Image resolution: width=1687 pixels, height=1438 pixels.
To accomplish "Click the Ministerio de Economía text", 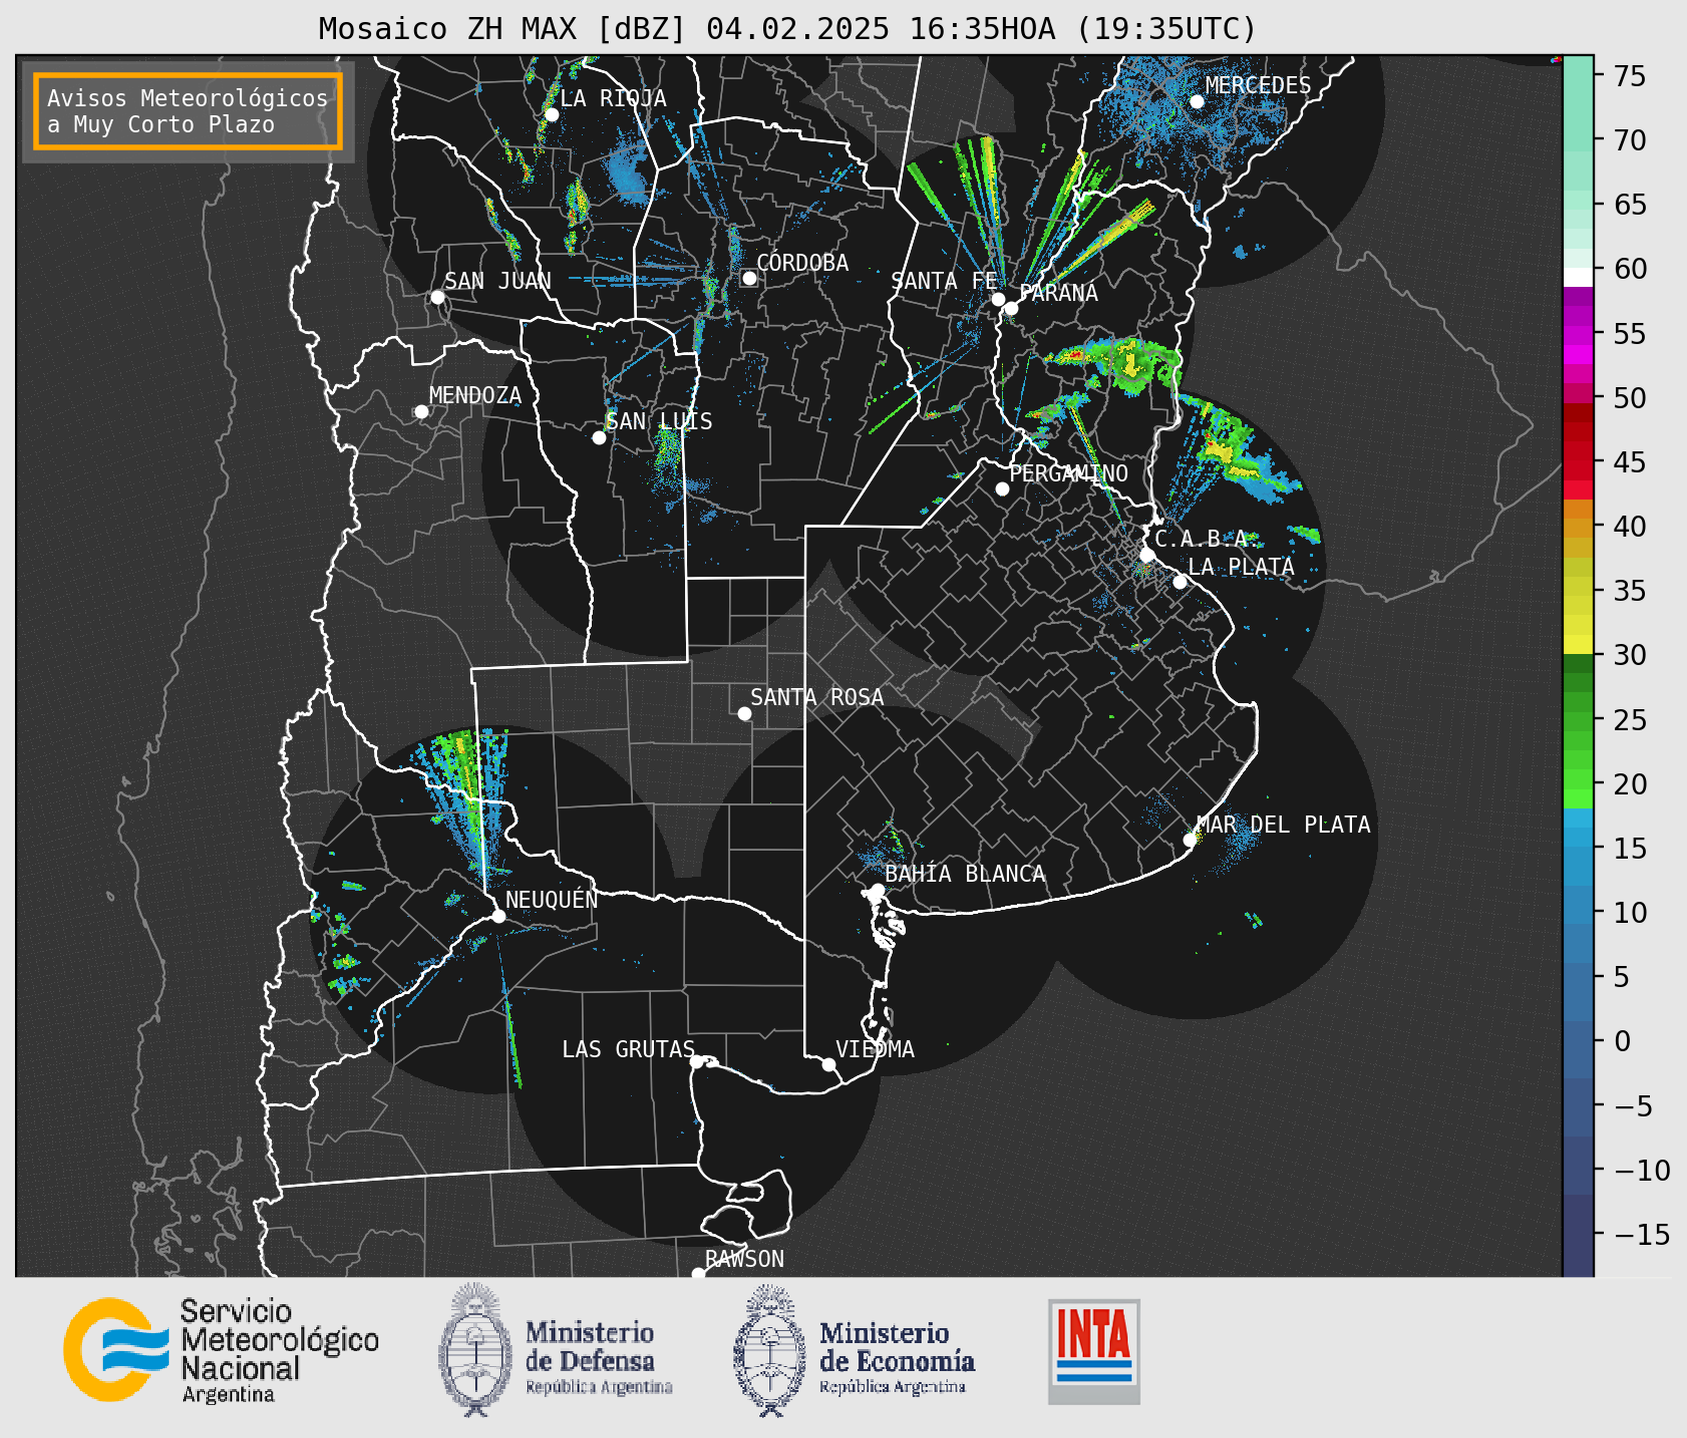I will (897, 1357).
